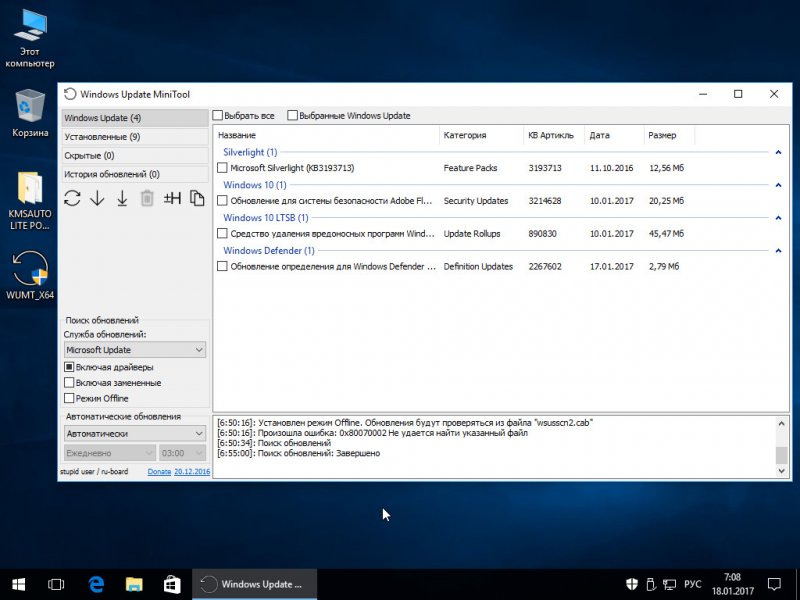Collapse the Windows 10 LTSB (1) group

click(x=778, y=217)
